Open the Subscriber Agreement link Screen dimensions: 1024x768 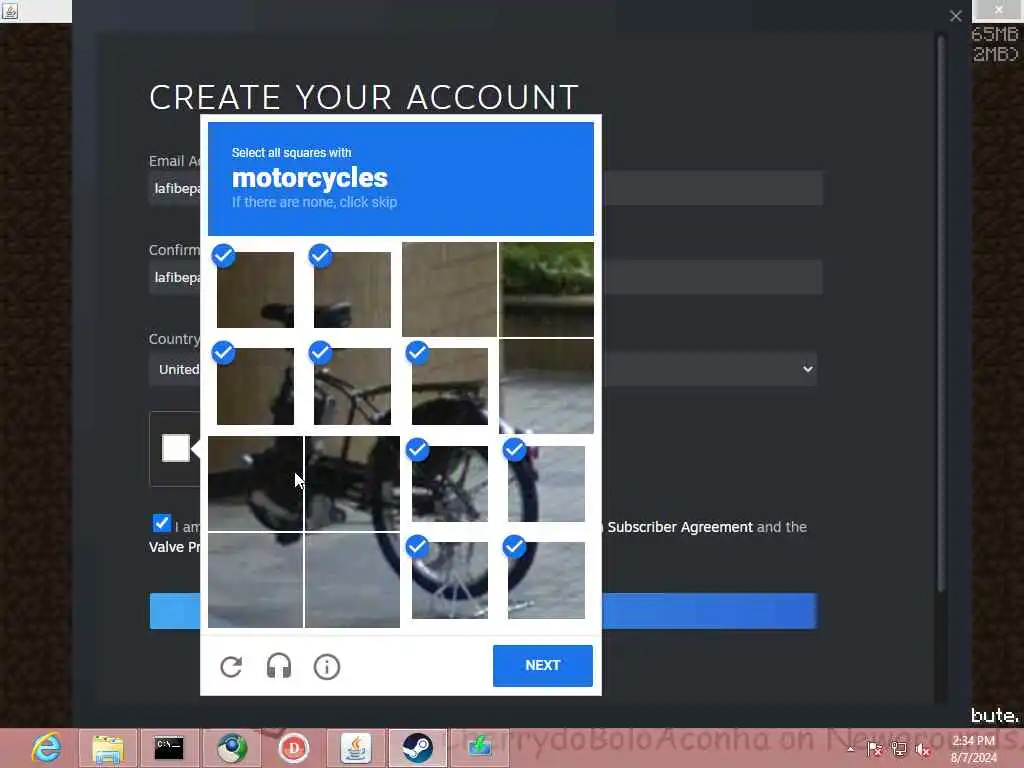(x=680, y=527)
